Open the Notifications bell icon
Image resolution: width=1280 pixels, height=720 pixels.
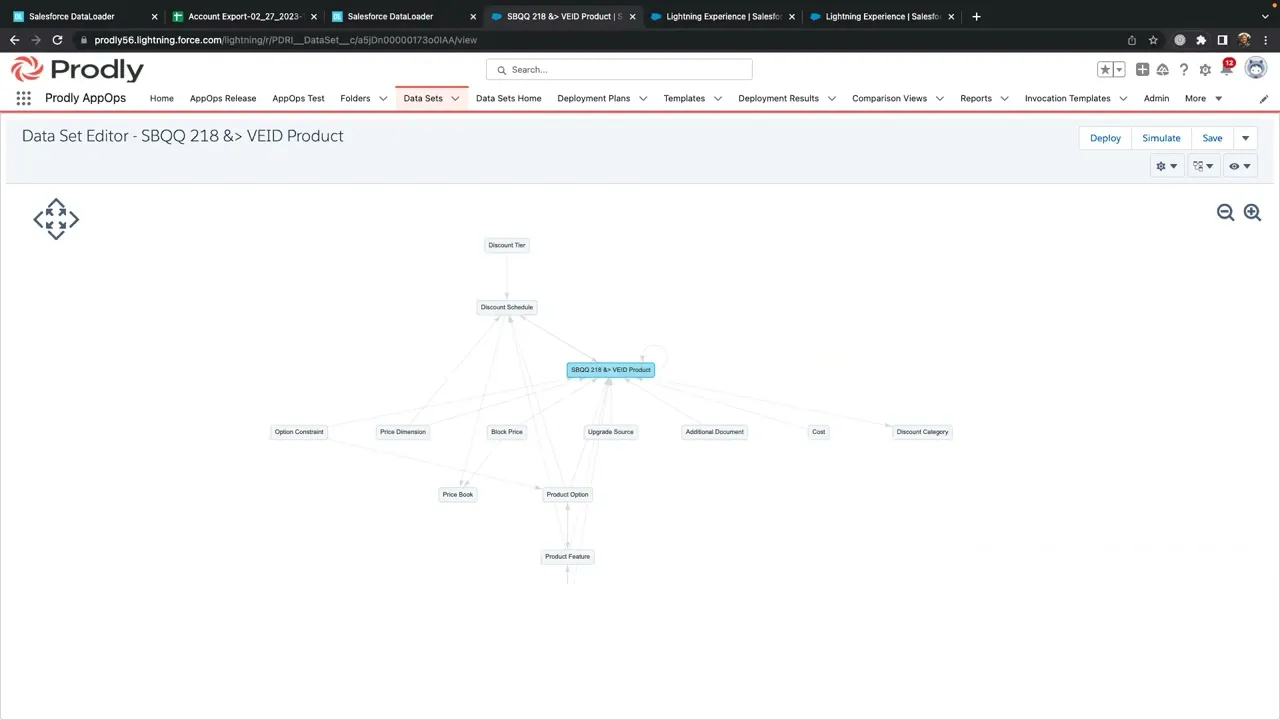(1226, 69)
